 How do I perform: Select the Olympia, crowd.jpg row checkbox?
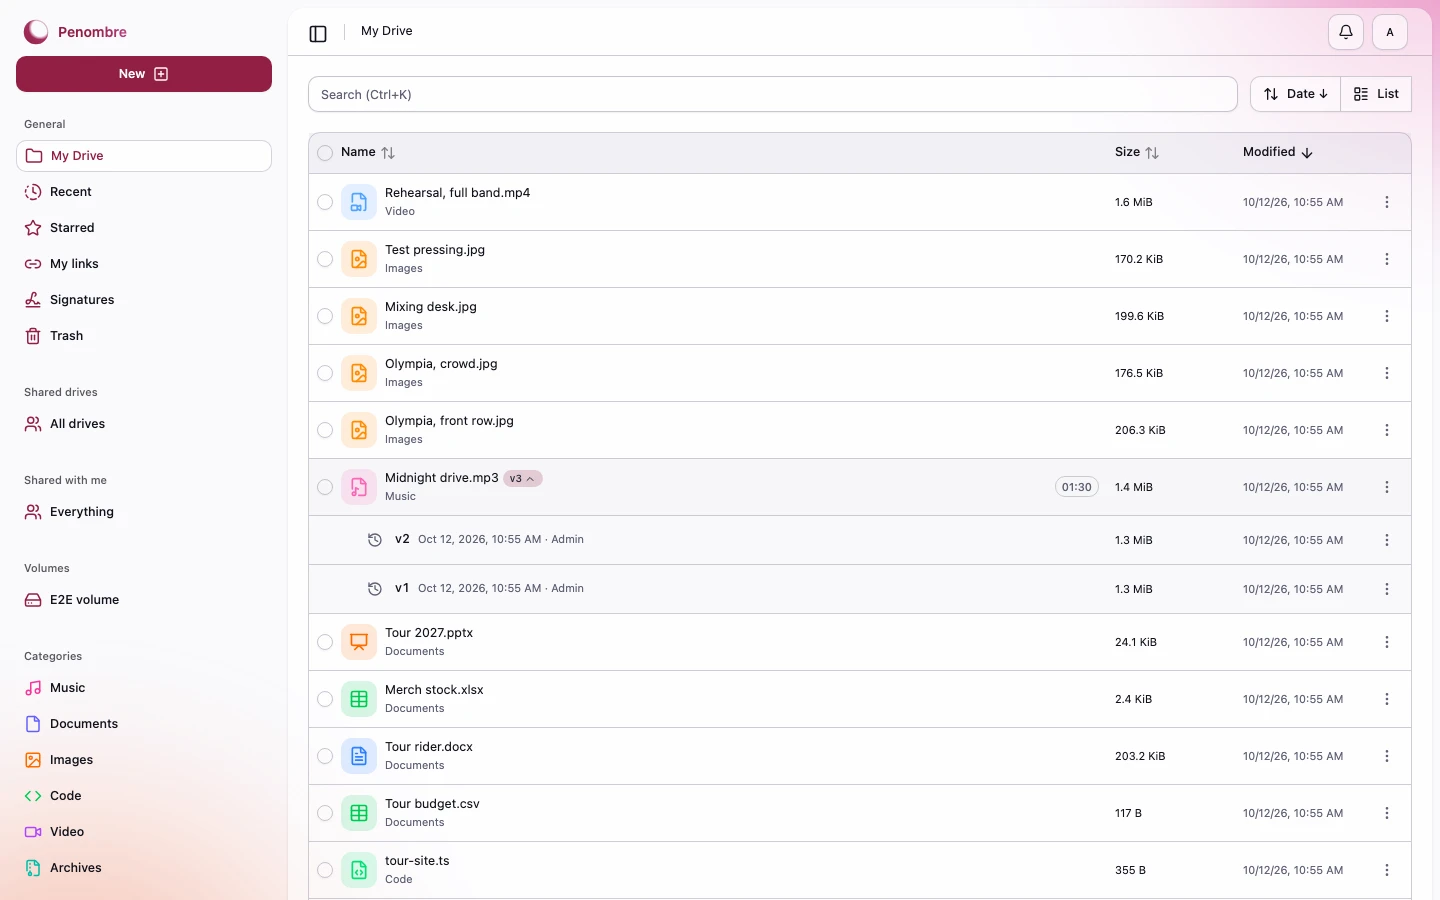pyautogui.click(x=325, y=373)
